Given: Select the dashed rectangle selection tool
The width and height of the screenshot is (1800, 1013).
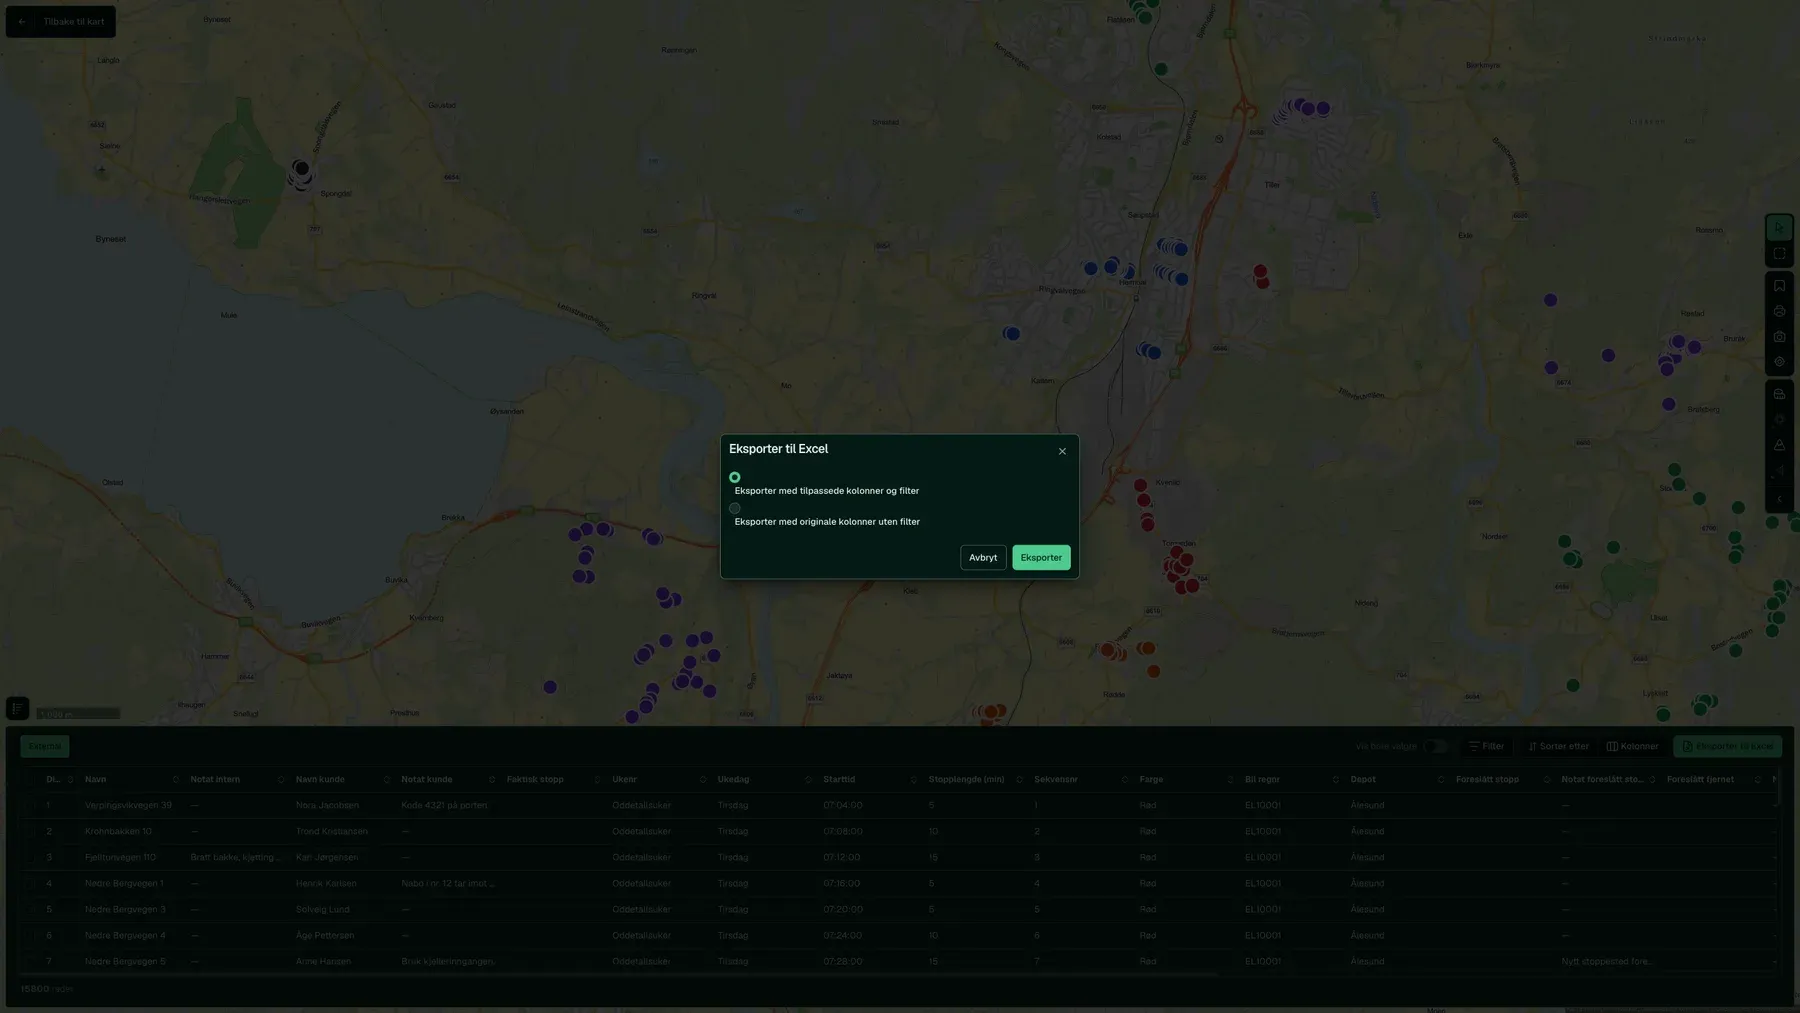Looking at the screenshot, I should pos(1779,254).
